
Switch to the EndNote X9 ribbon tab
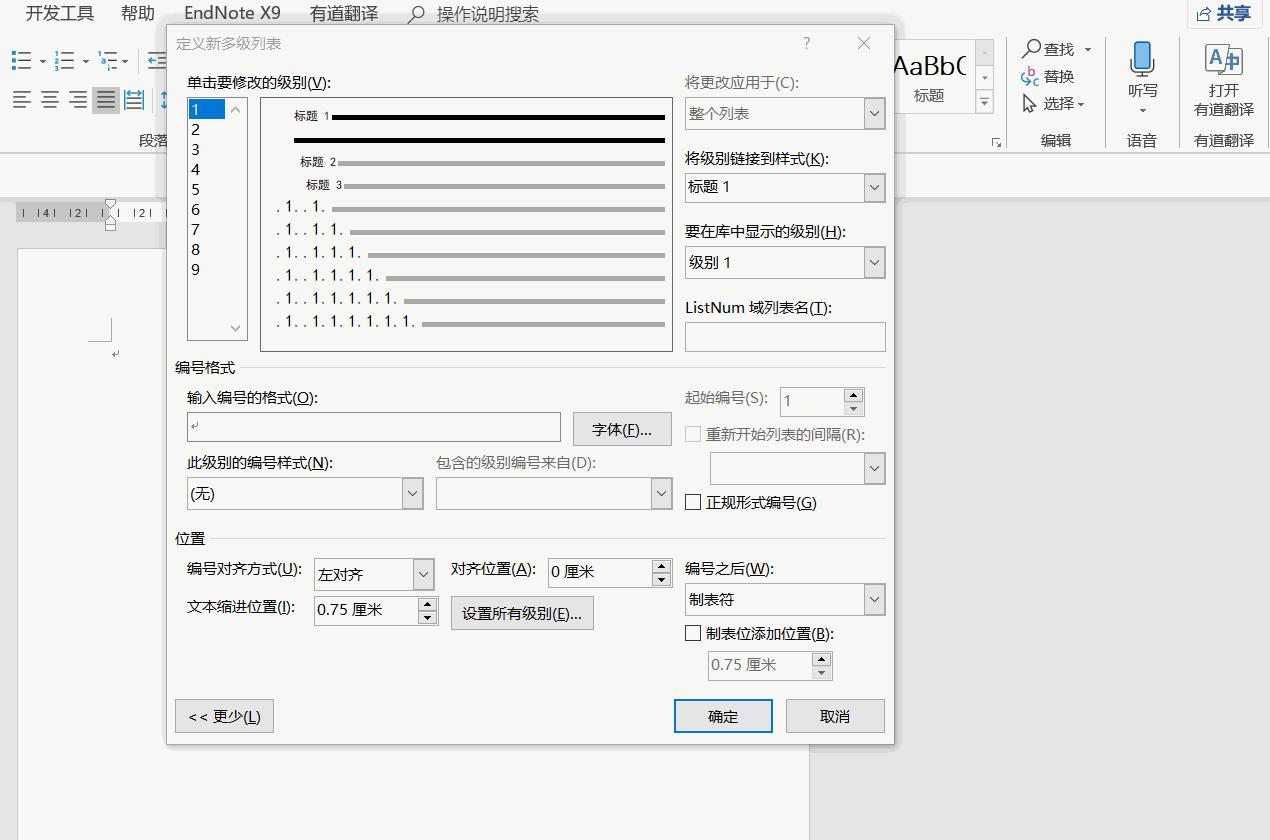click(x=232, y=13)
